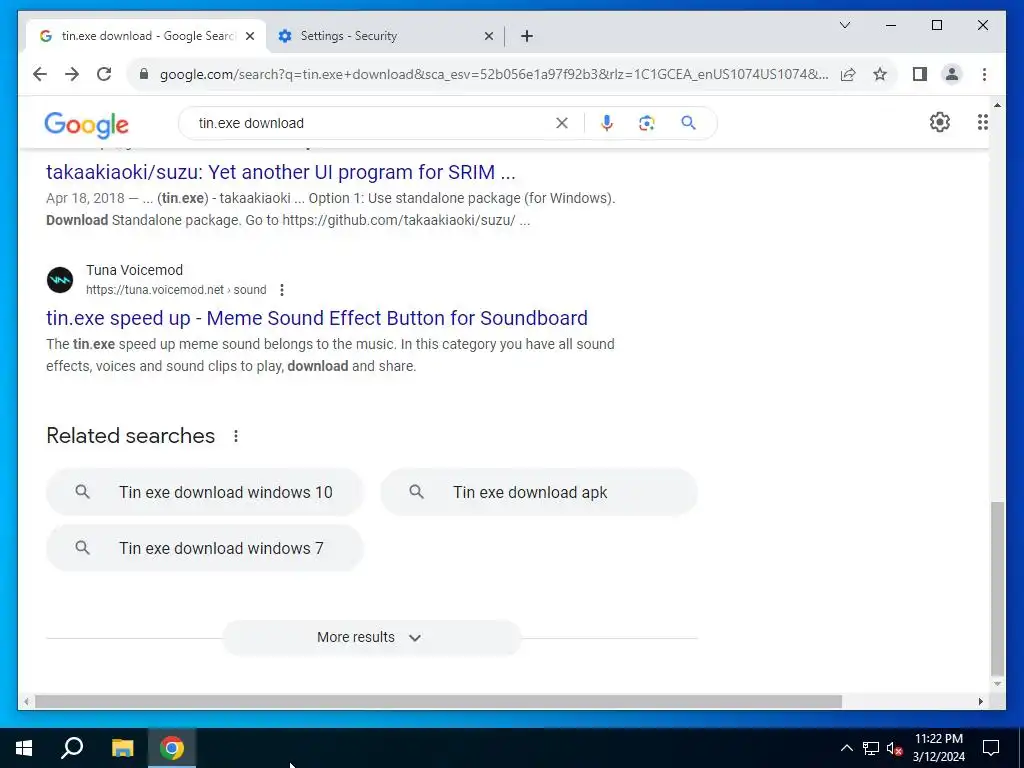The height and width of the screenshot is (768, 1024).
Task: Open Chrome side panel
Action: coord(920,74)
